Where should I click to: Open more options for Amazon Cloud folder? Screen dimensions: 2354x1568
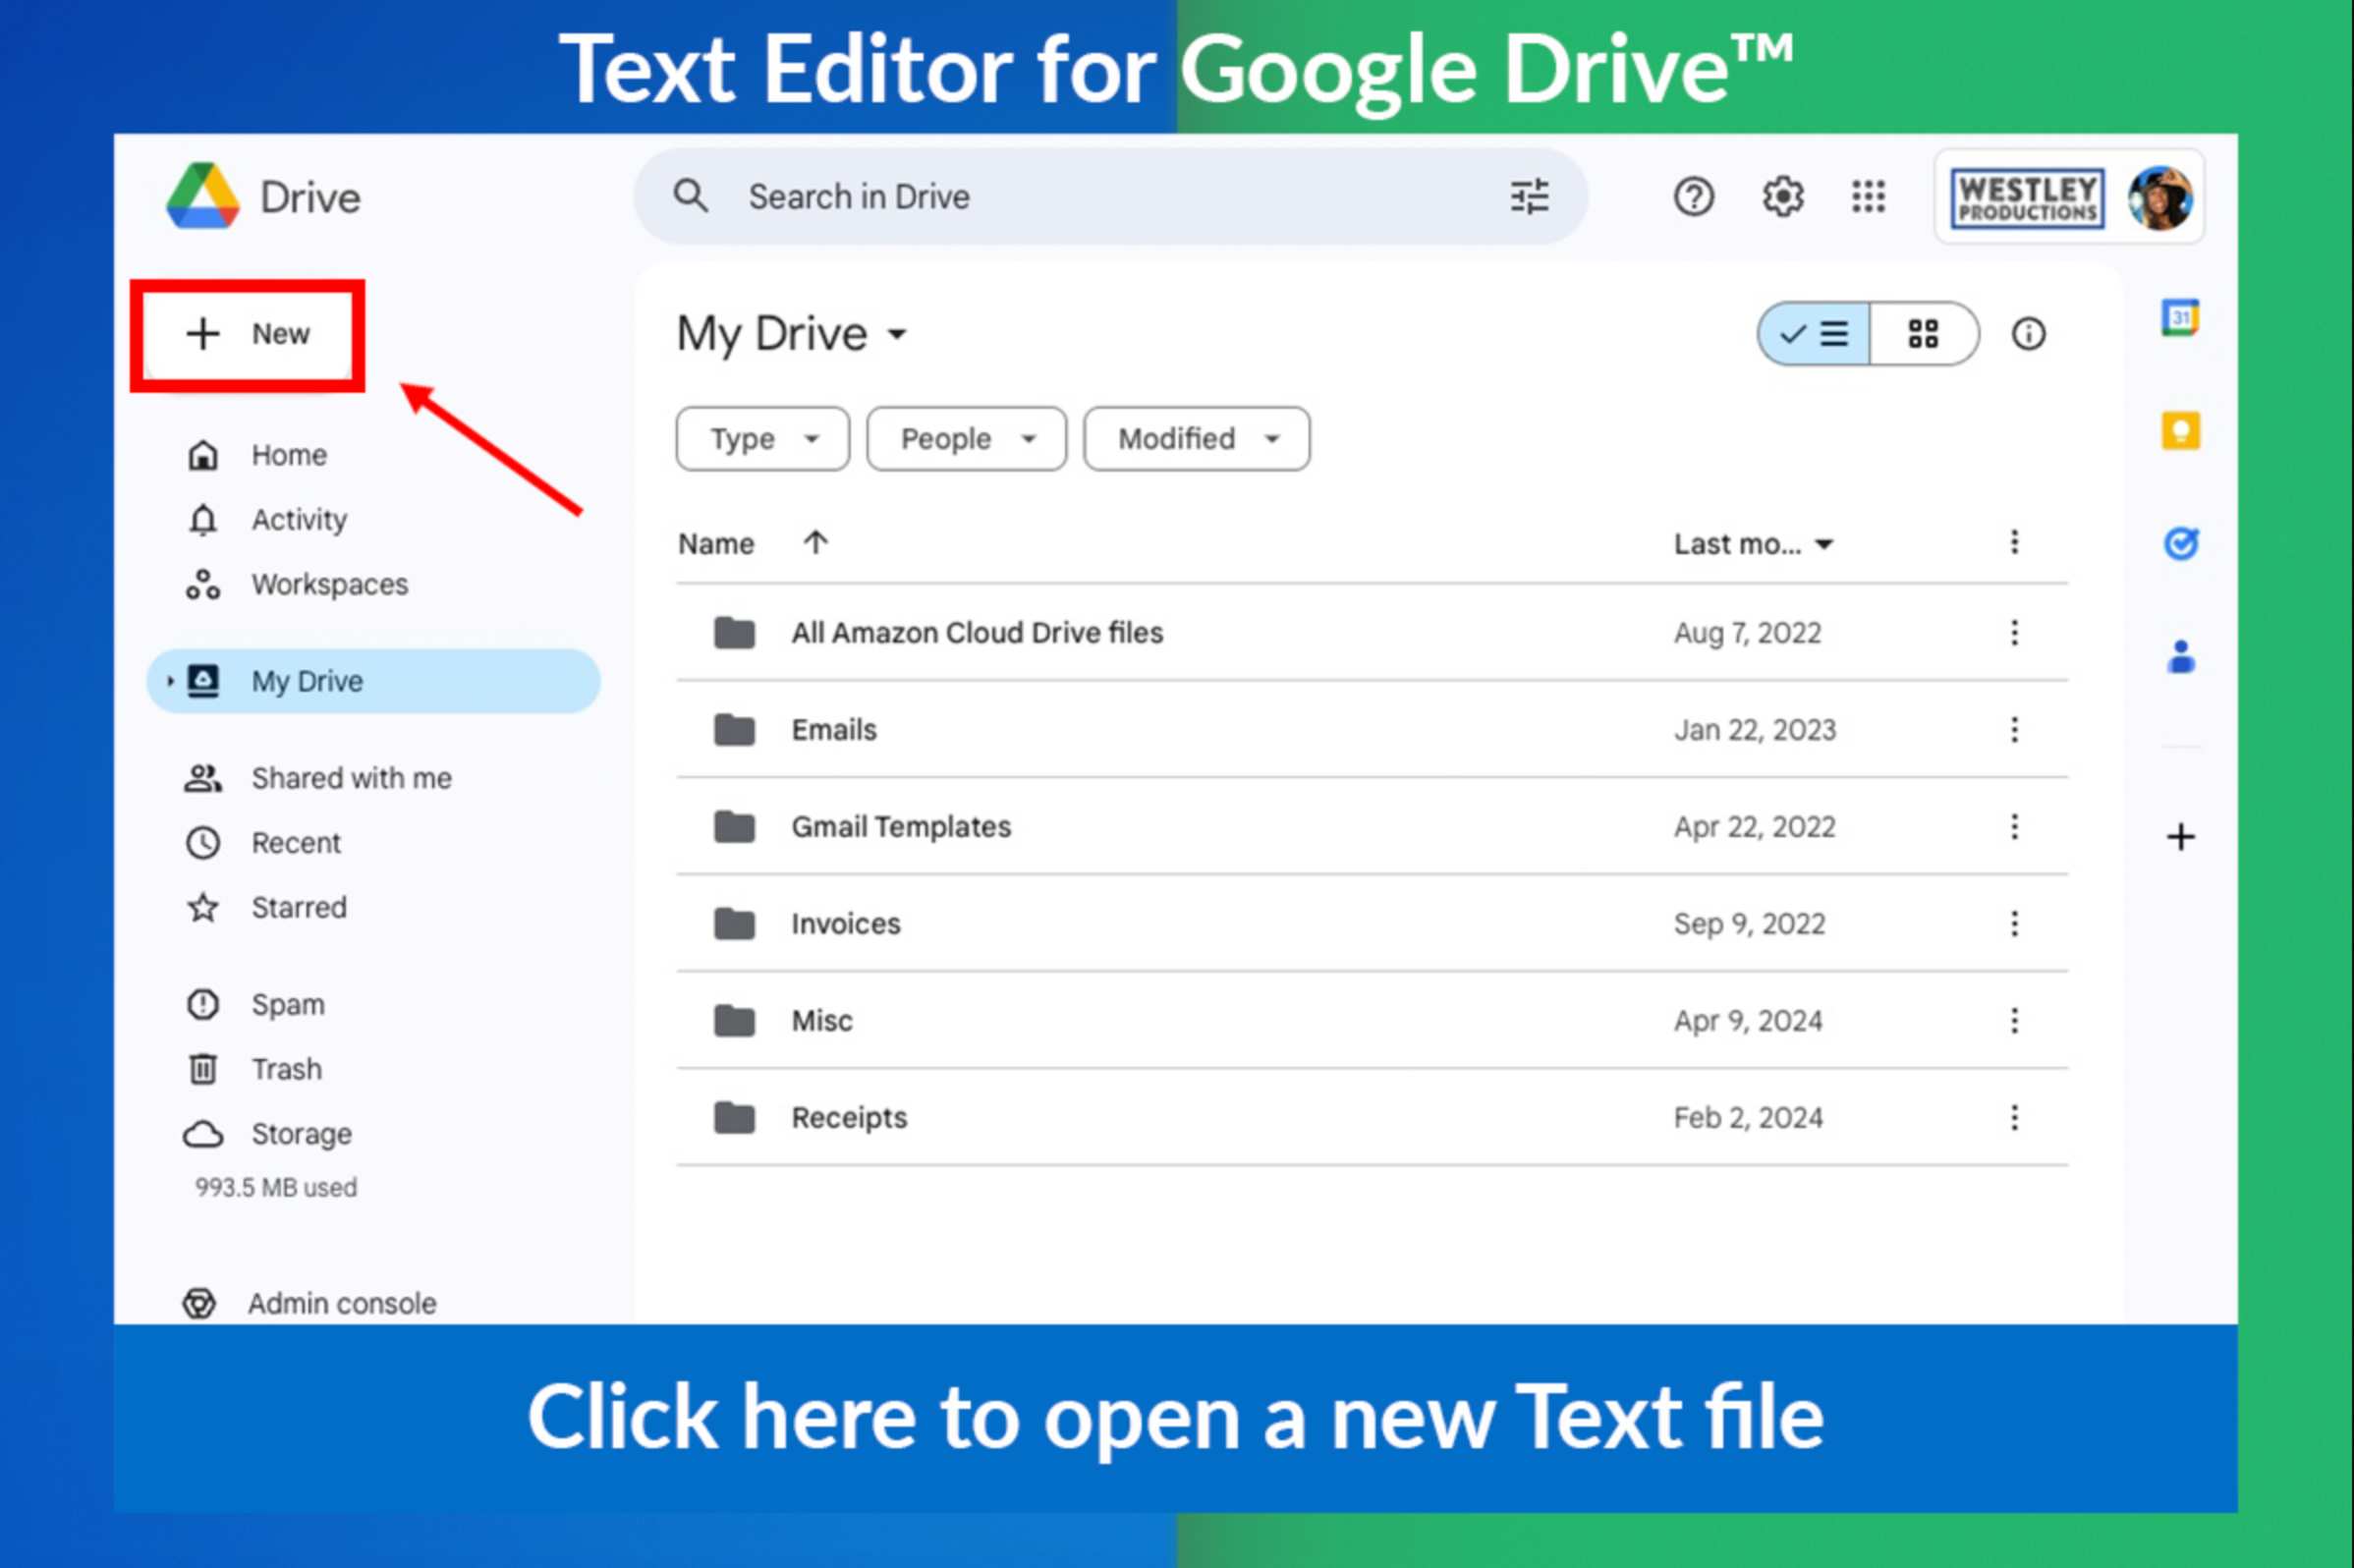coord(2014,632)
